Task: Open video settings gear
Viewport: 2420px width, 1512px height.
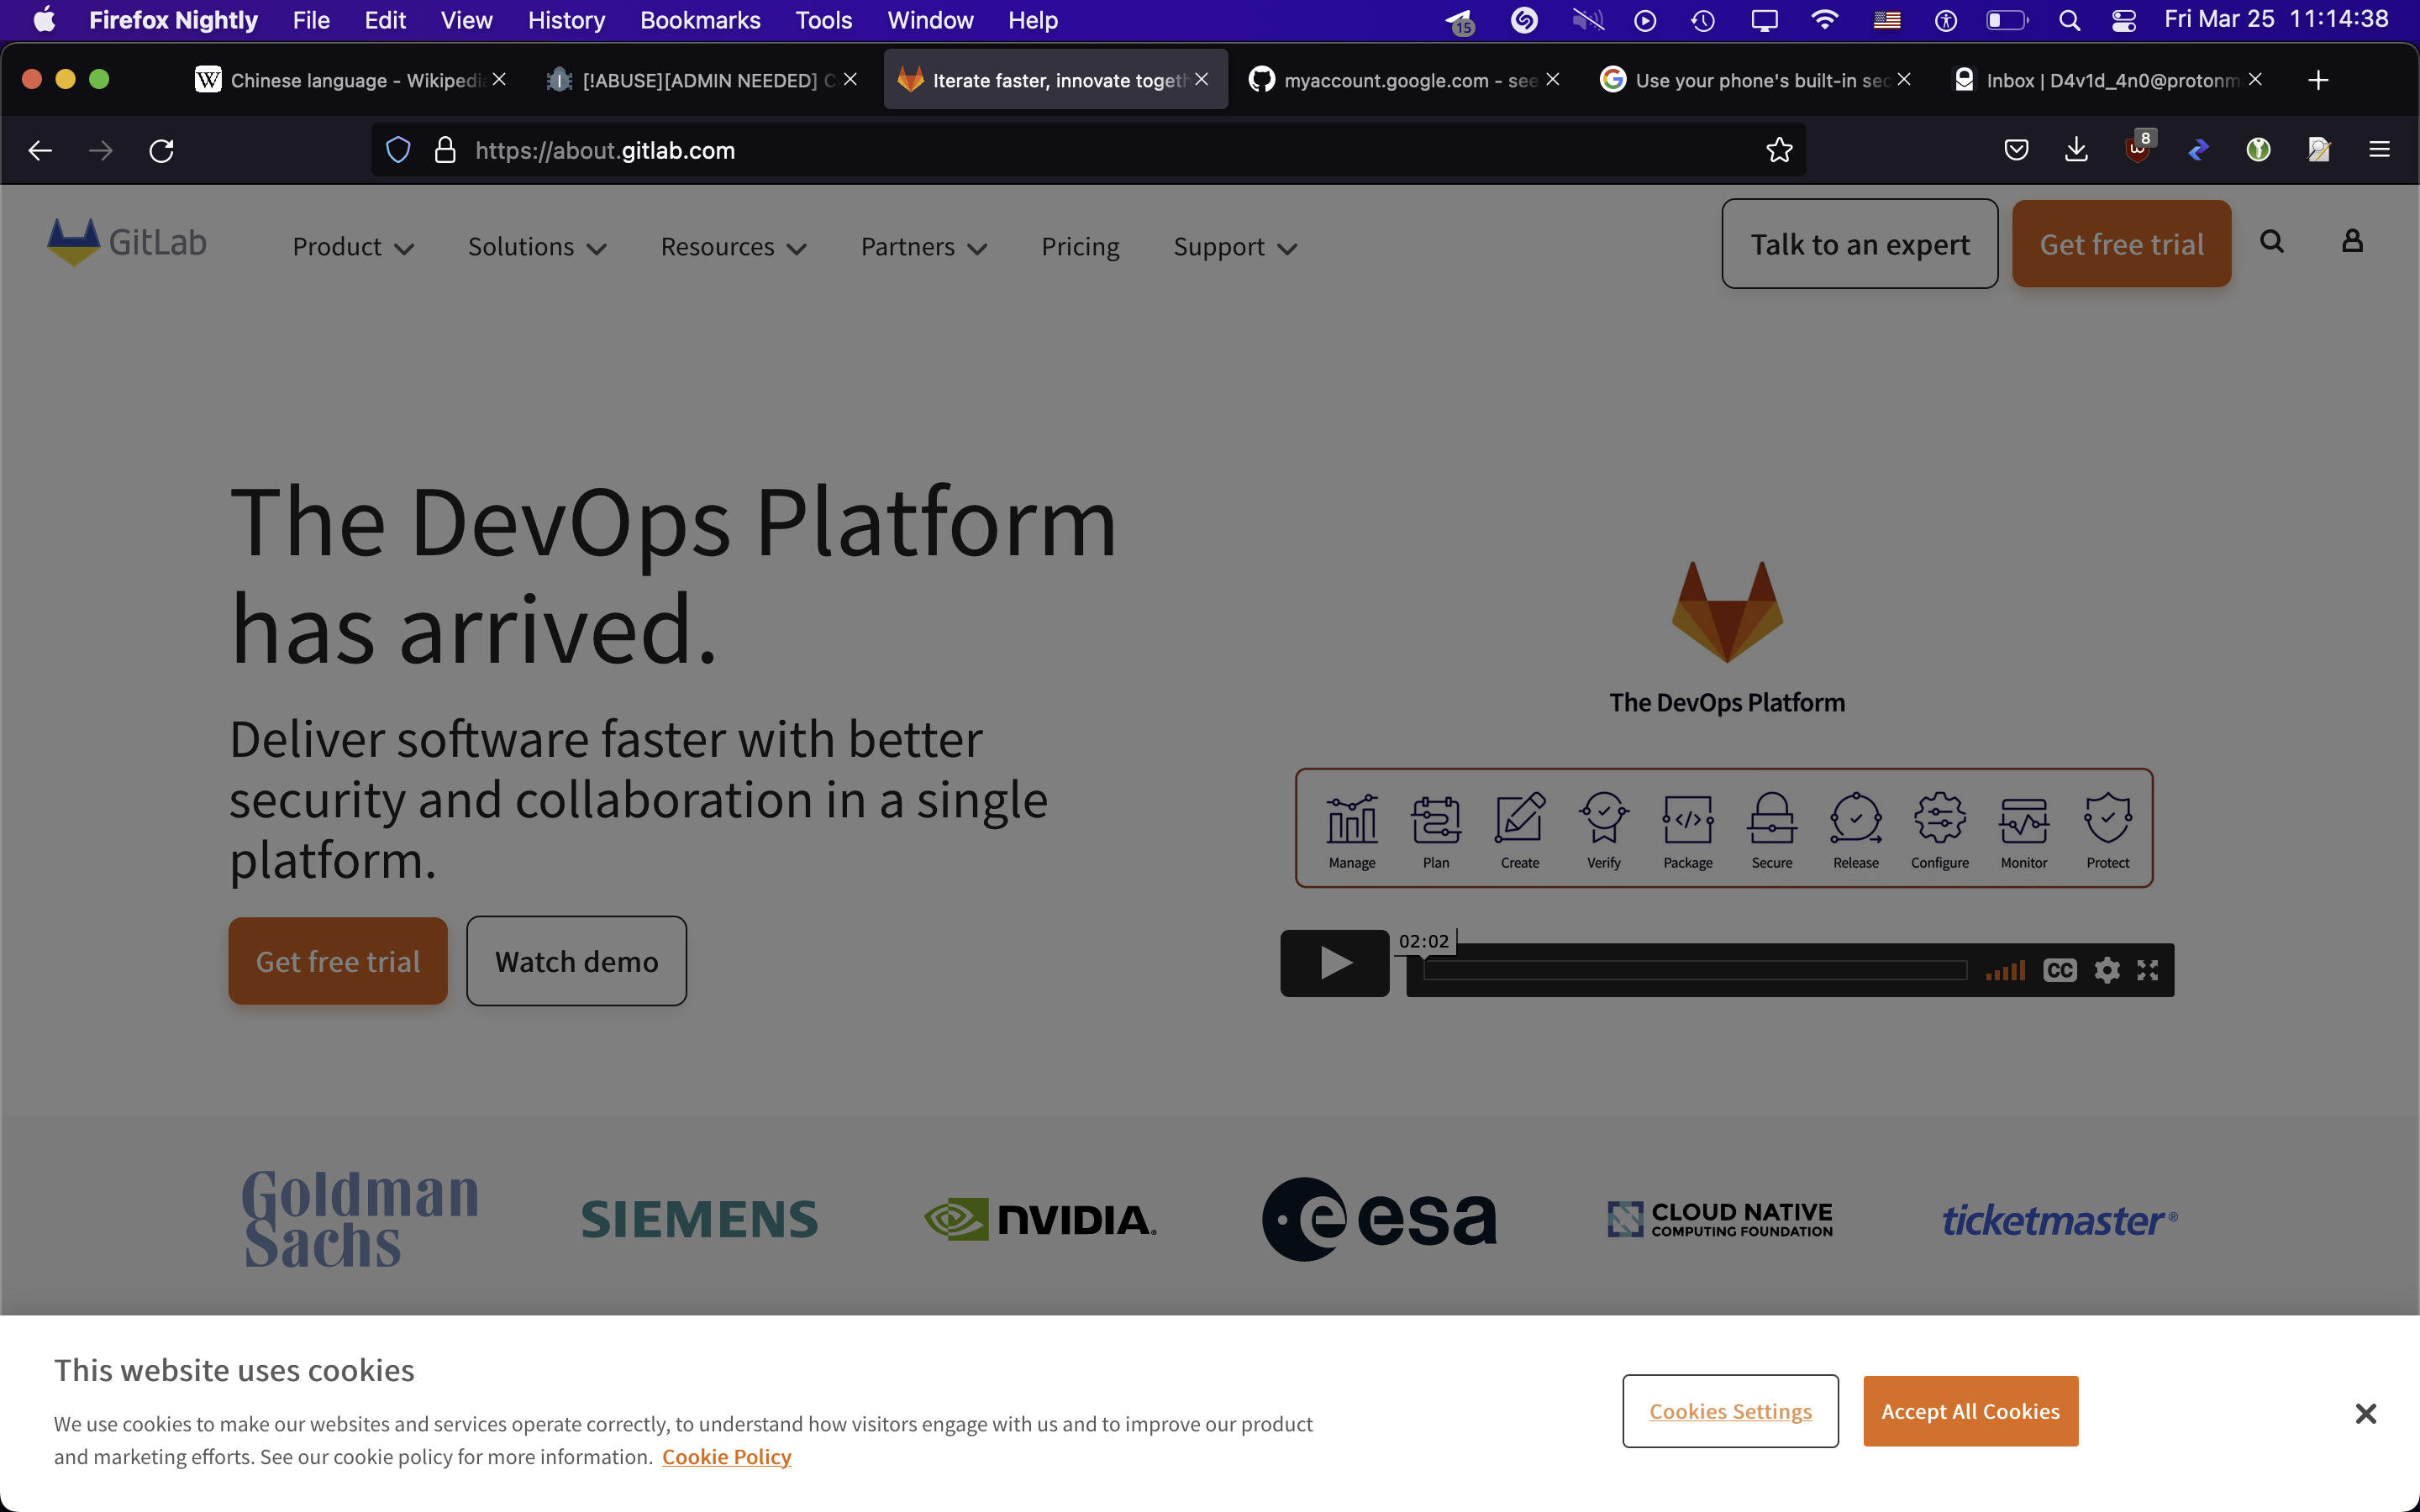Action: coord(2107,970)
